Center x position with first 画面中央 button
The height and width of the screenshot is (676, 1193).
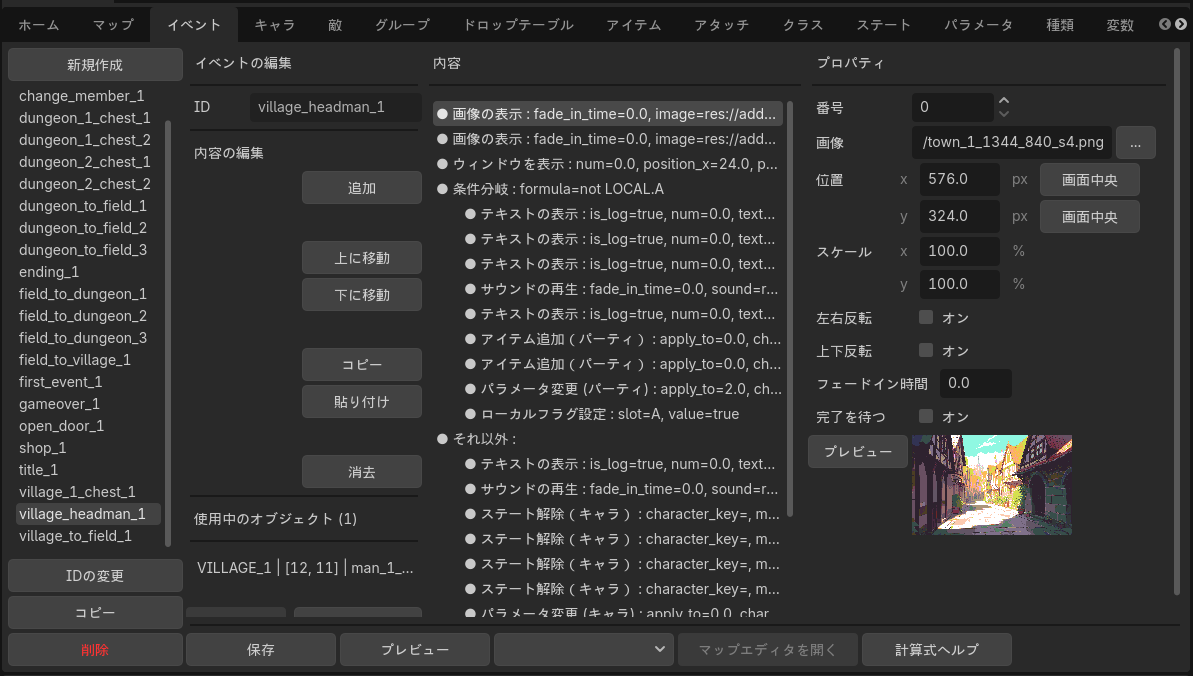(x=1090, y=180)
